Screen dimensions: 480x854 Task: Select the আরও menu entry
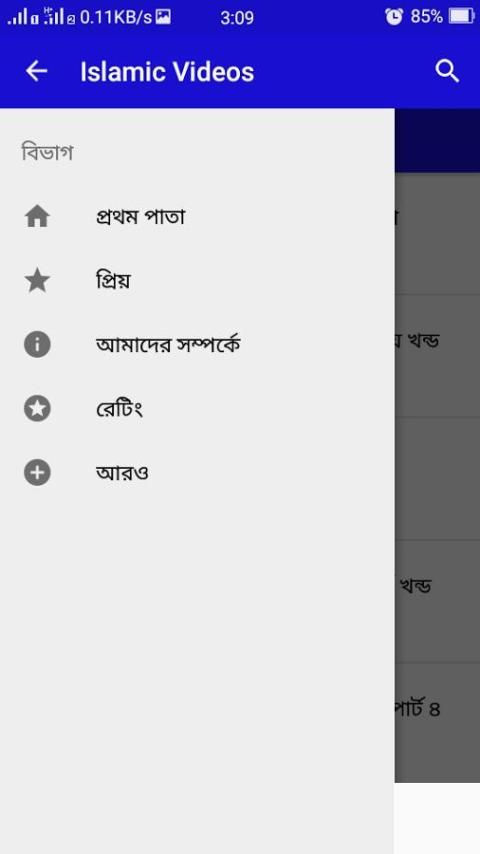(197, 472)
